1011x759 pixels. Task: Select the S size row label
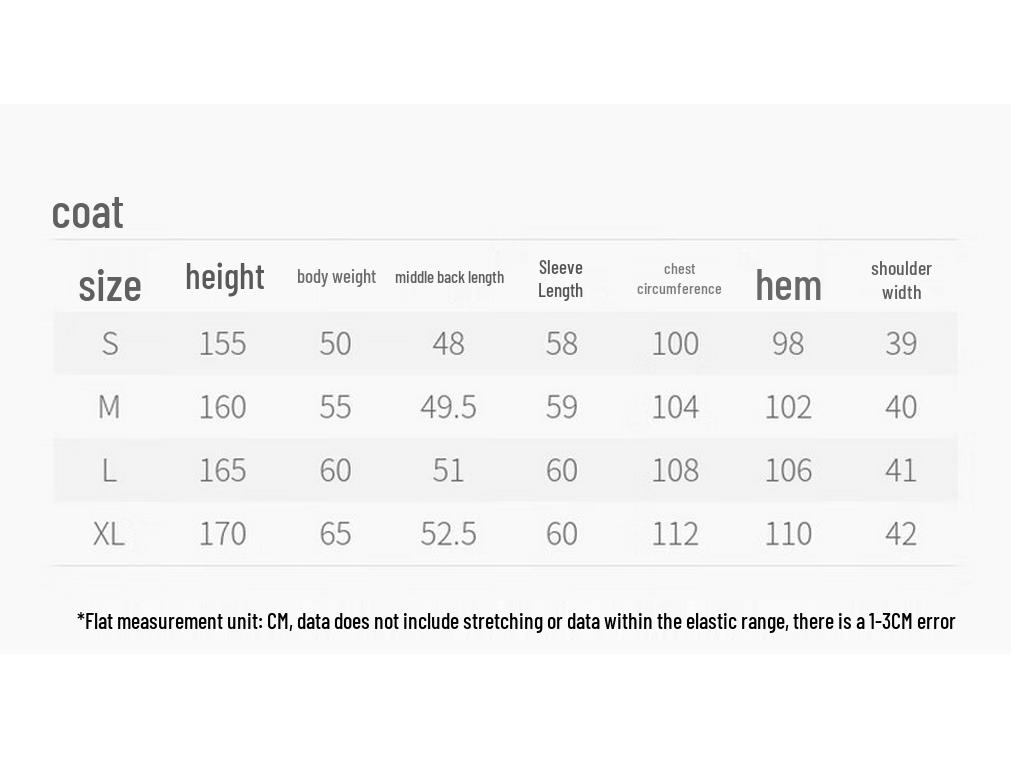[110, 344]
